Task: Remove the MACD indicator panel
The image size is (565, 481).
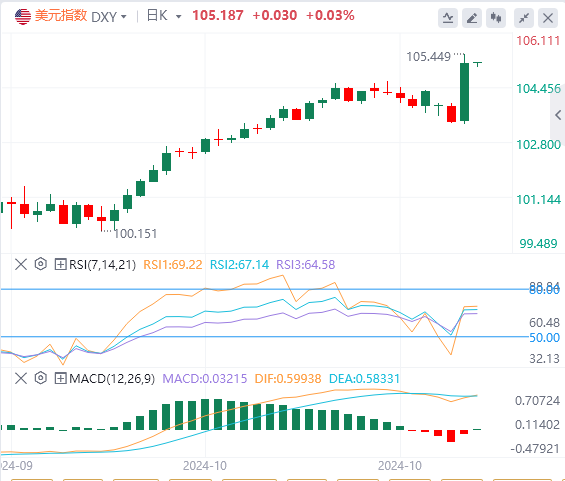Action: click(x=21, y=378)
